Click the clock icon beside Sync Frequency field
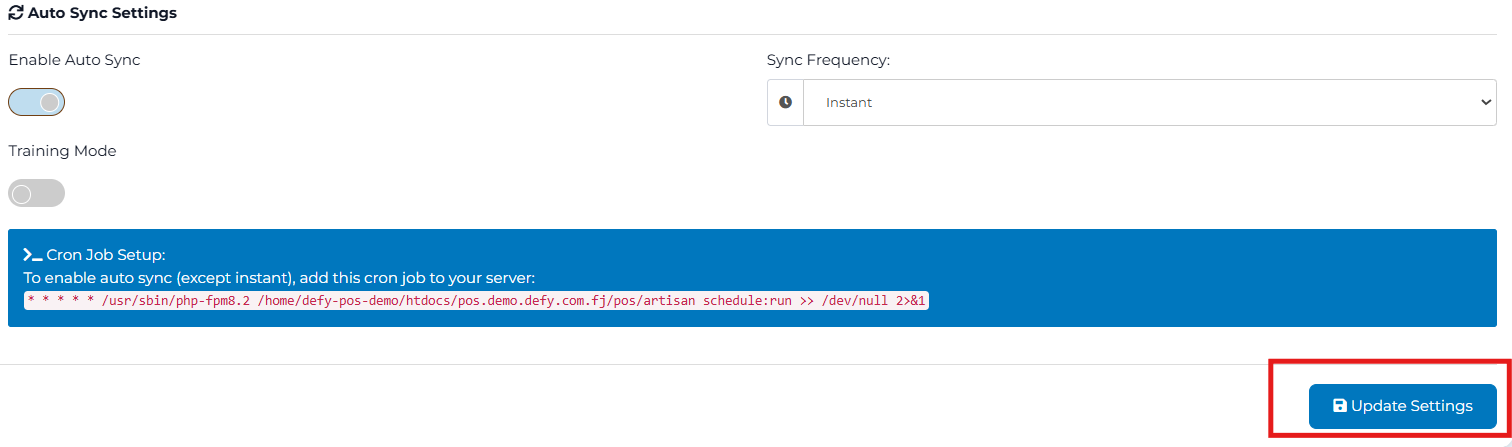The image size is (1512, 447). [785, 102]
